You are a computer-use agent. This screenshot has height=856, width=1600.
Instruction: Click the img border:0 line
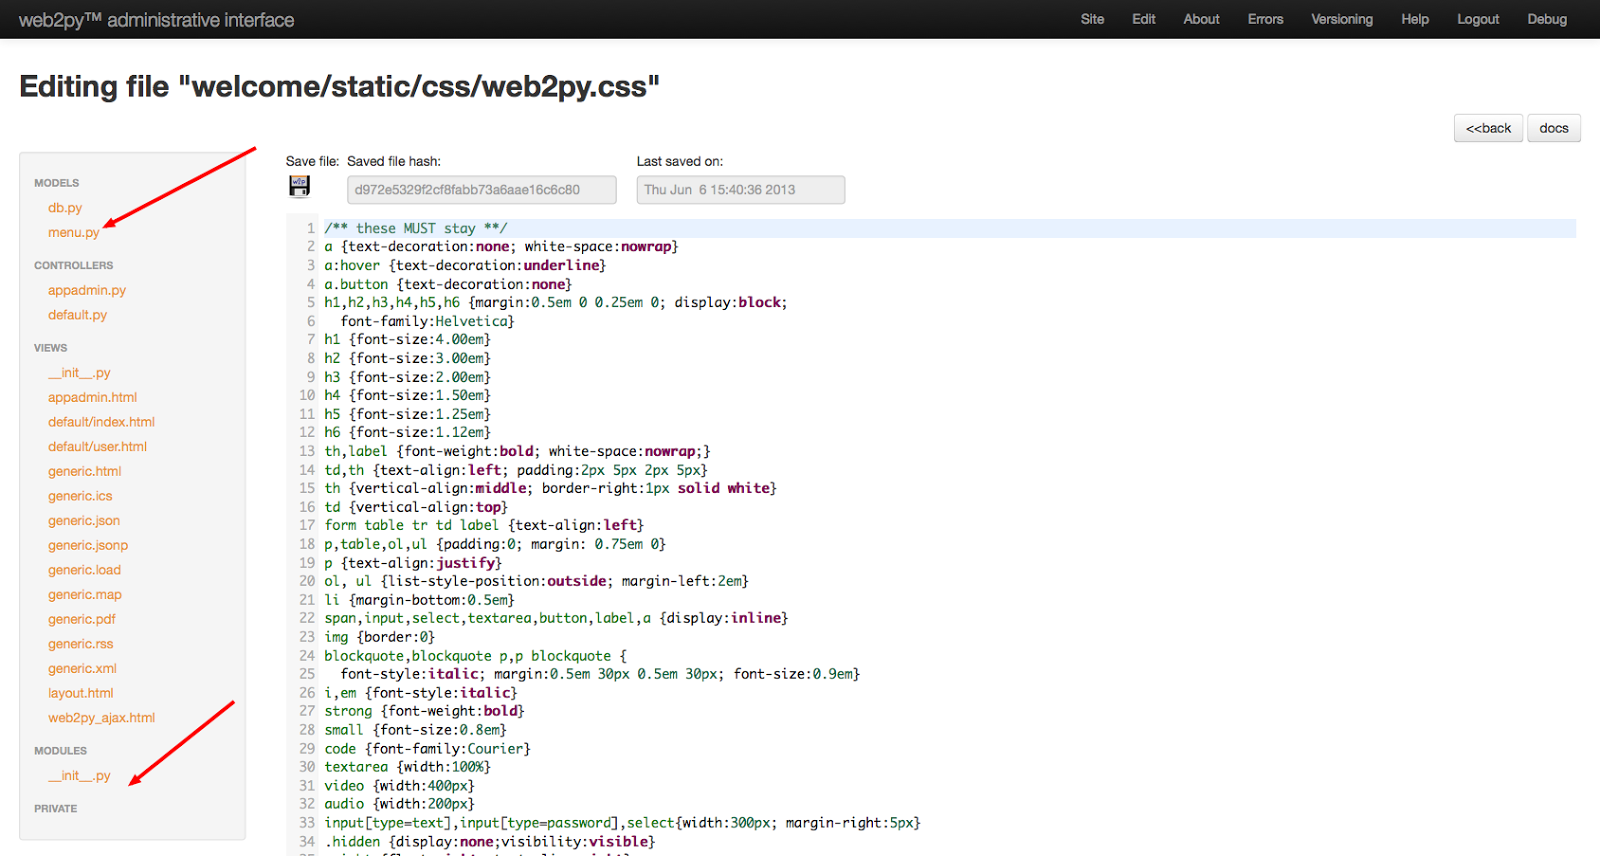(379, 638)
